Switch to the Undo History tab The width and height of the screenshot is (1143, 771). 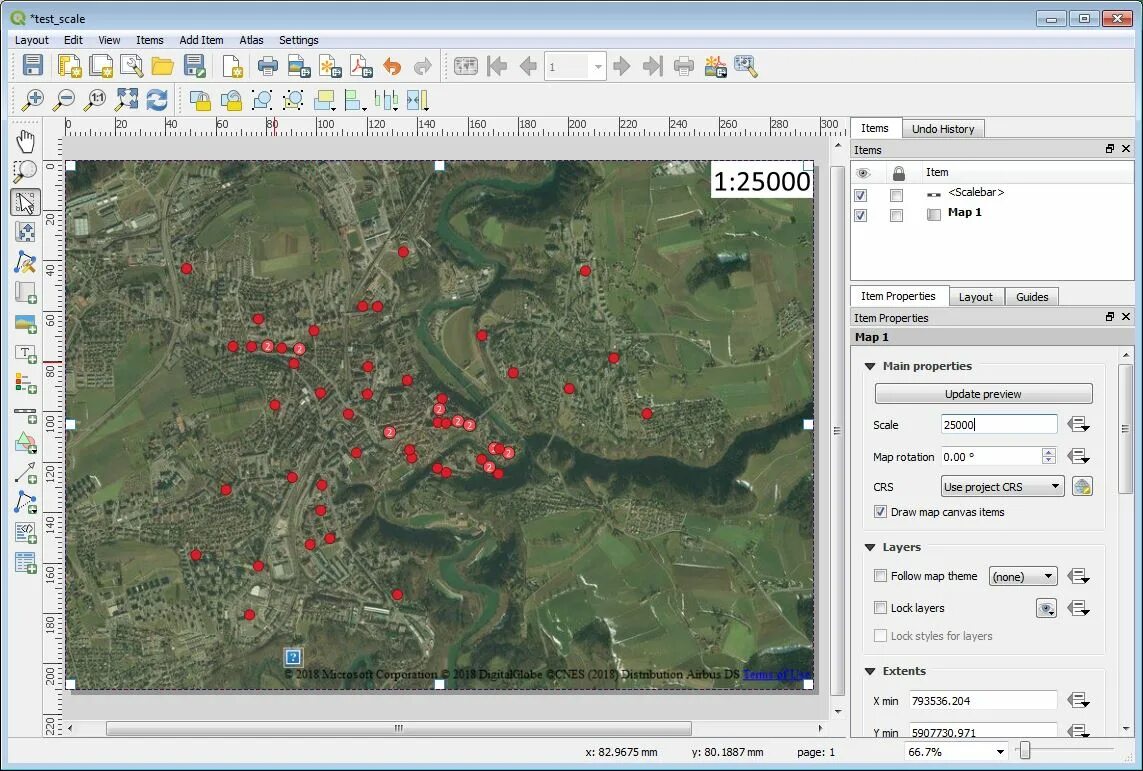click(x=943, y=128)
